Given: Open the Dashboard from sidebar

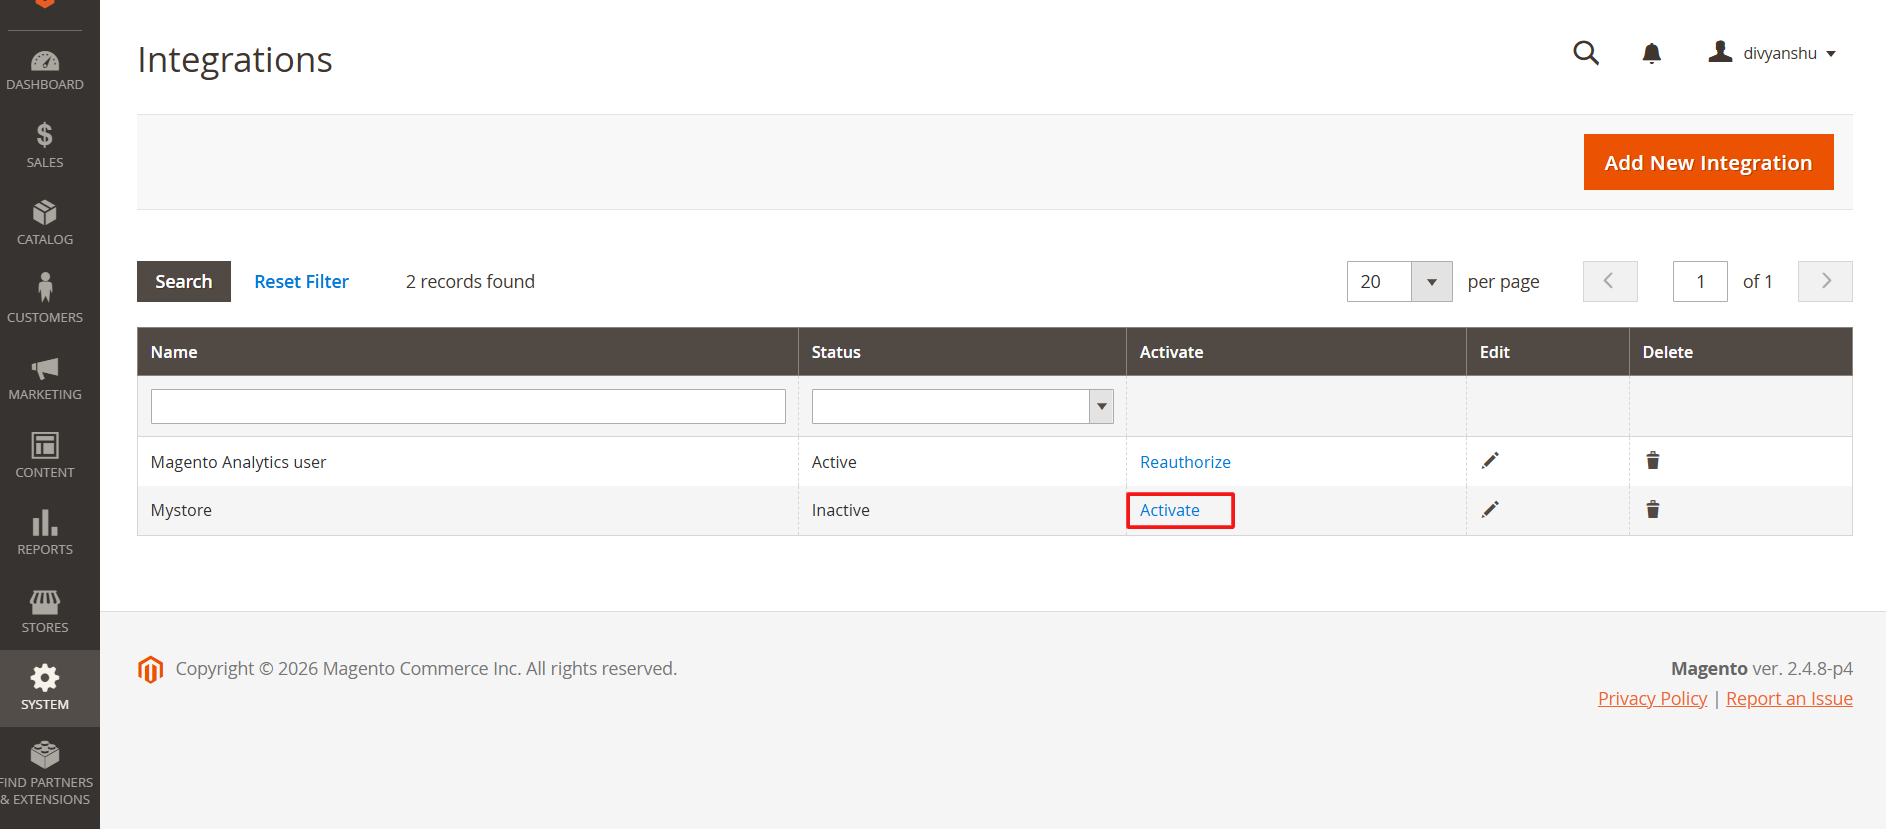Looking at the screenshot, I should click(45, 70).
